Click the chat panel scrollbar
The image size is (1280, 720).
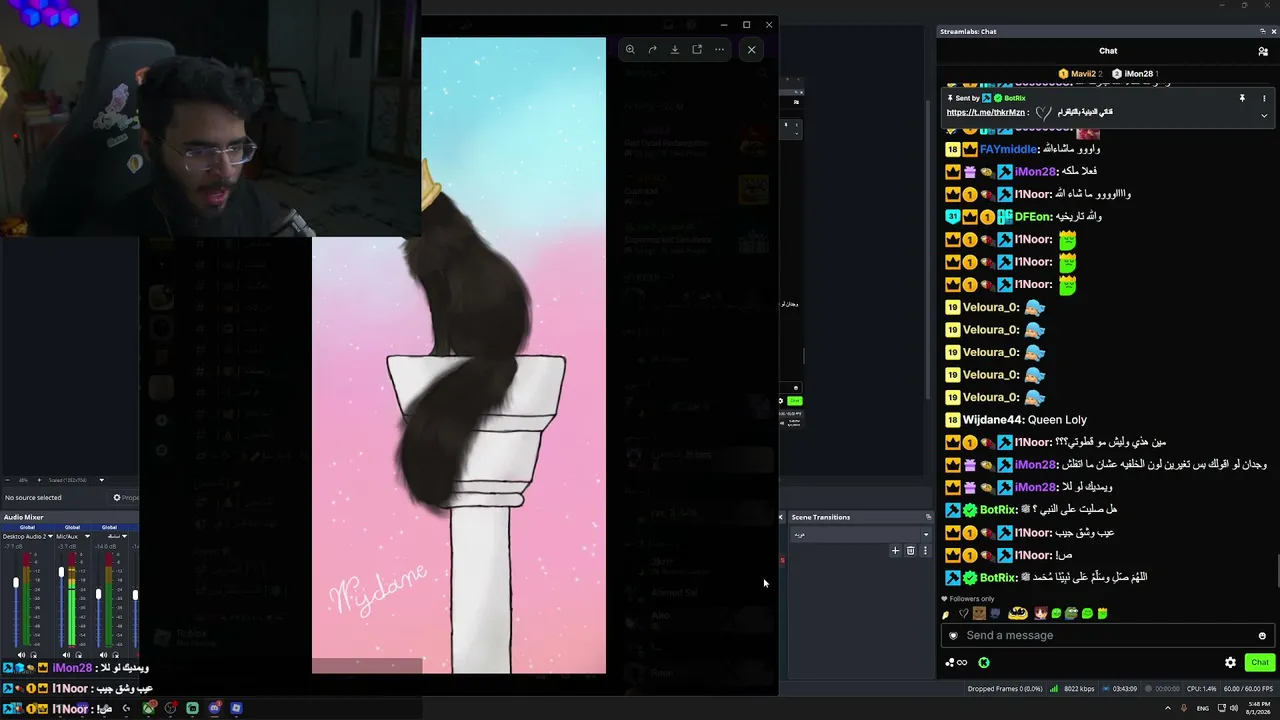pyautogui.click(x=1277, y=570)
